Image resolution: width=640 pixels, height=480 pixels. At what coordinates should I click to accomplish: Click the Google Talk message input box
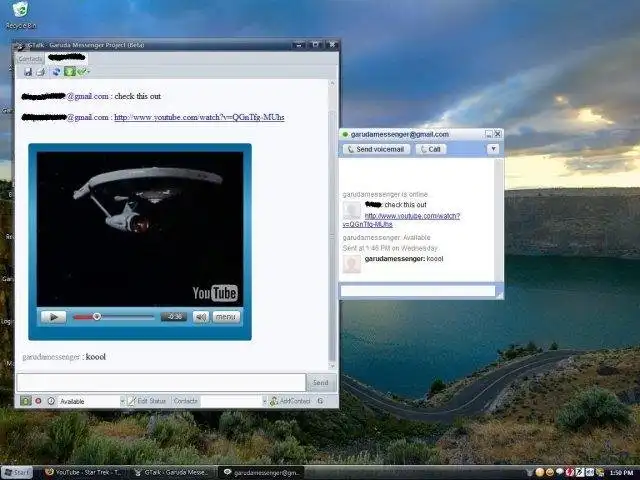click(418, 291)
